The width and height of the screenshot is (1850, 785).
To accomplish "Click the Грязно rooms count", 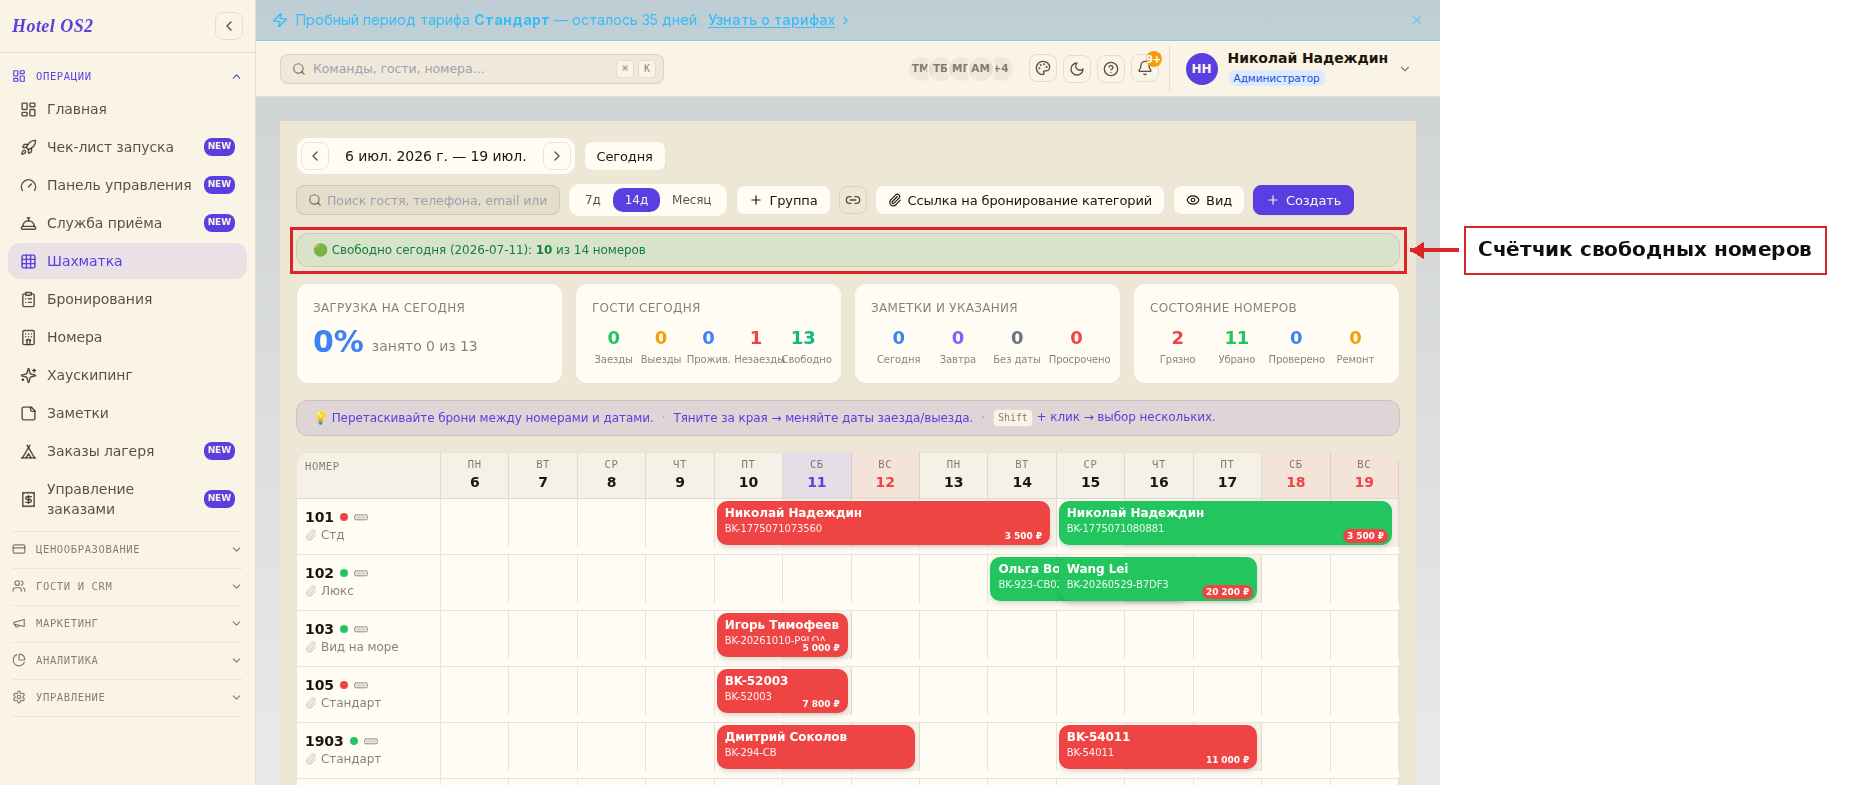I will (x=1177, y=338).
